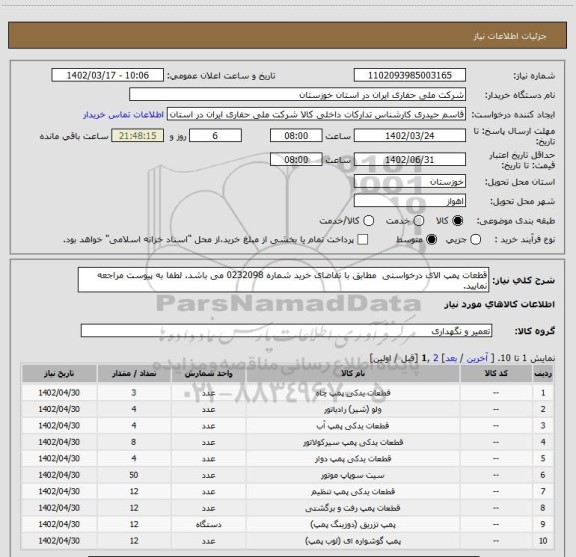
Task: Click the request creator field قاسم حیدری
Action: click(316, 114)
